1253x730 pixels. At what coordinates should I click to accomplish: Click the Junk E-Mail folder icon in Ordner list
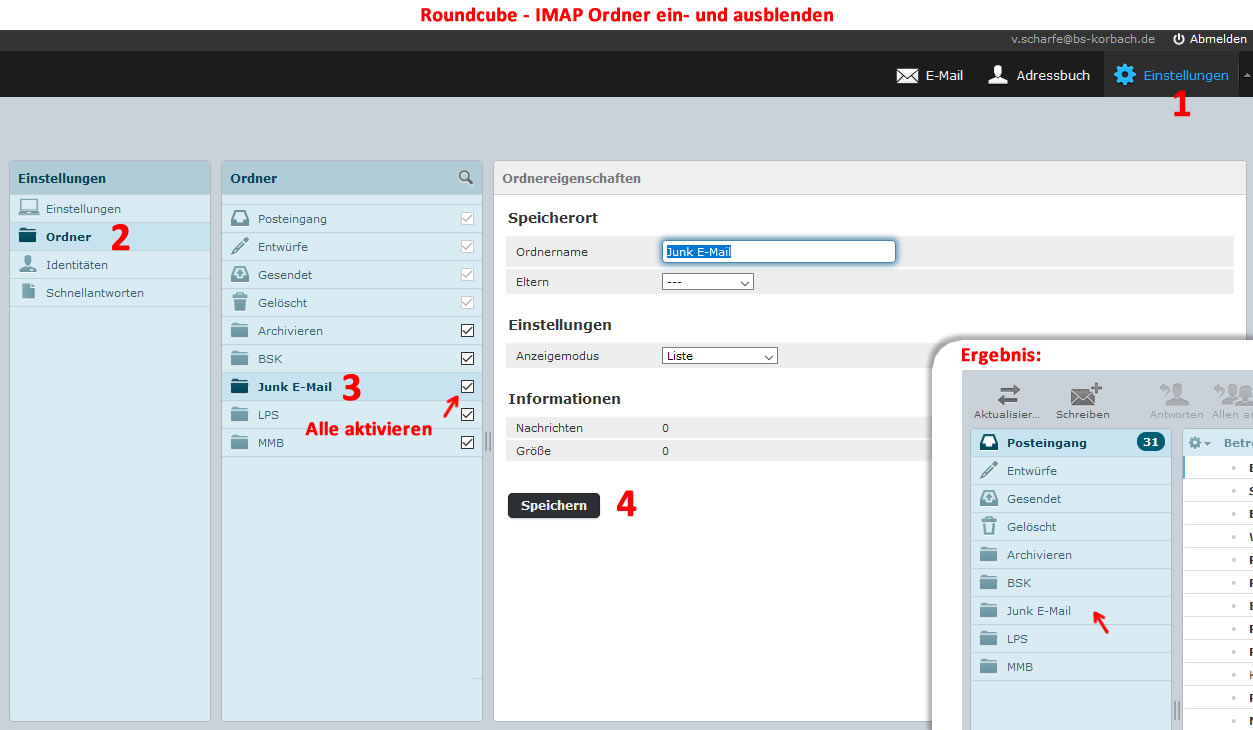click(240, 386)
